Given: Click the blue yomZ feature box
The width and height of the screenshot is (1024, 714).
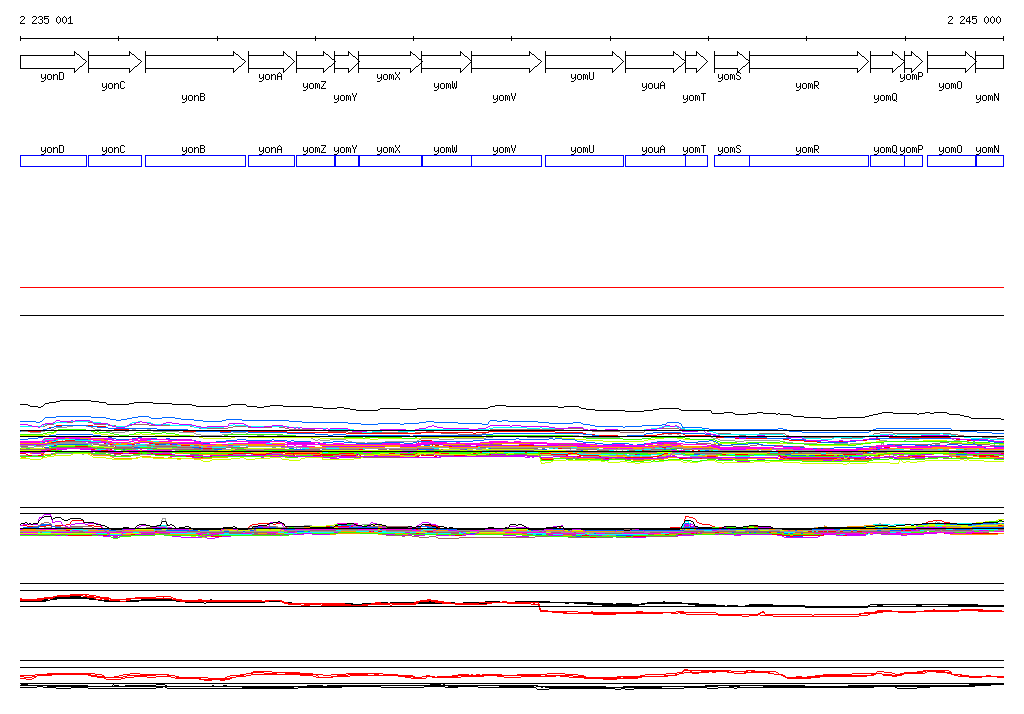Looking at the screenshot, I should tap(315, 161).
